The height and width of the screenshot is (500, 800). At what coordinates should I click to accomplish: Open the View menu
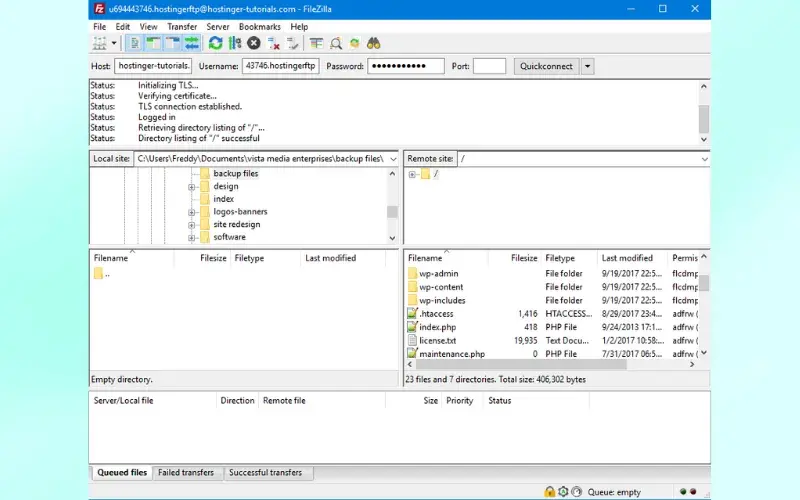pos(148,27)
